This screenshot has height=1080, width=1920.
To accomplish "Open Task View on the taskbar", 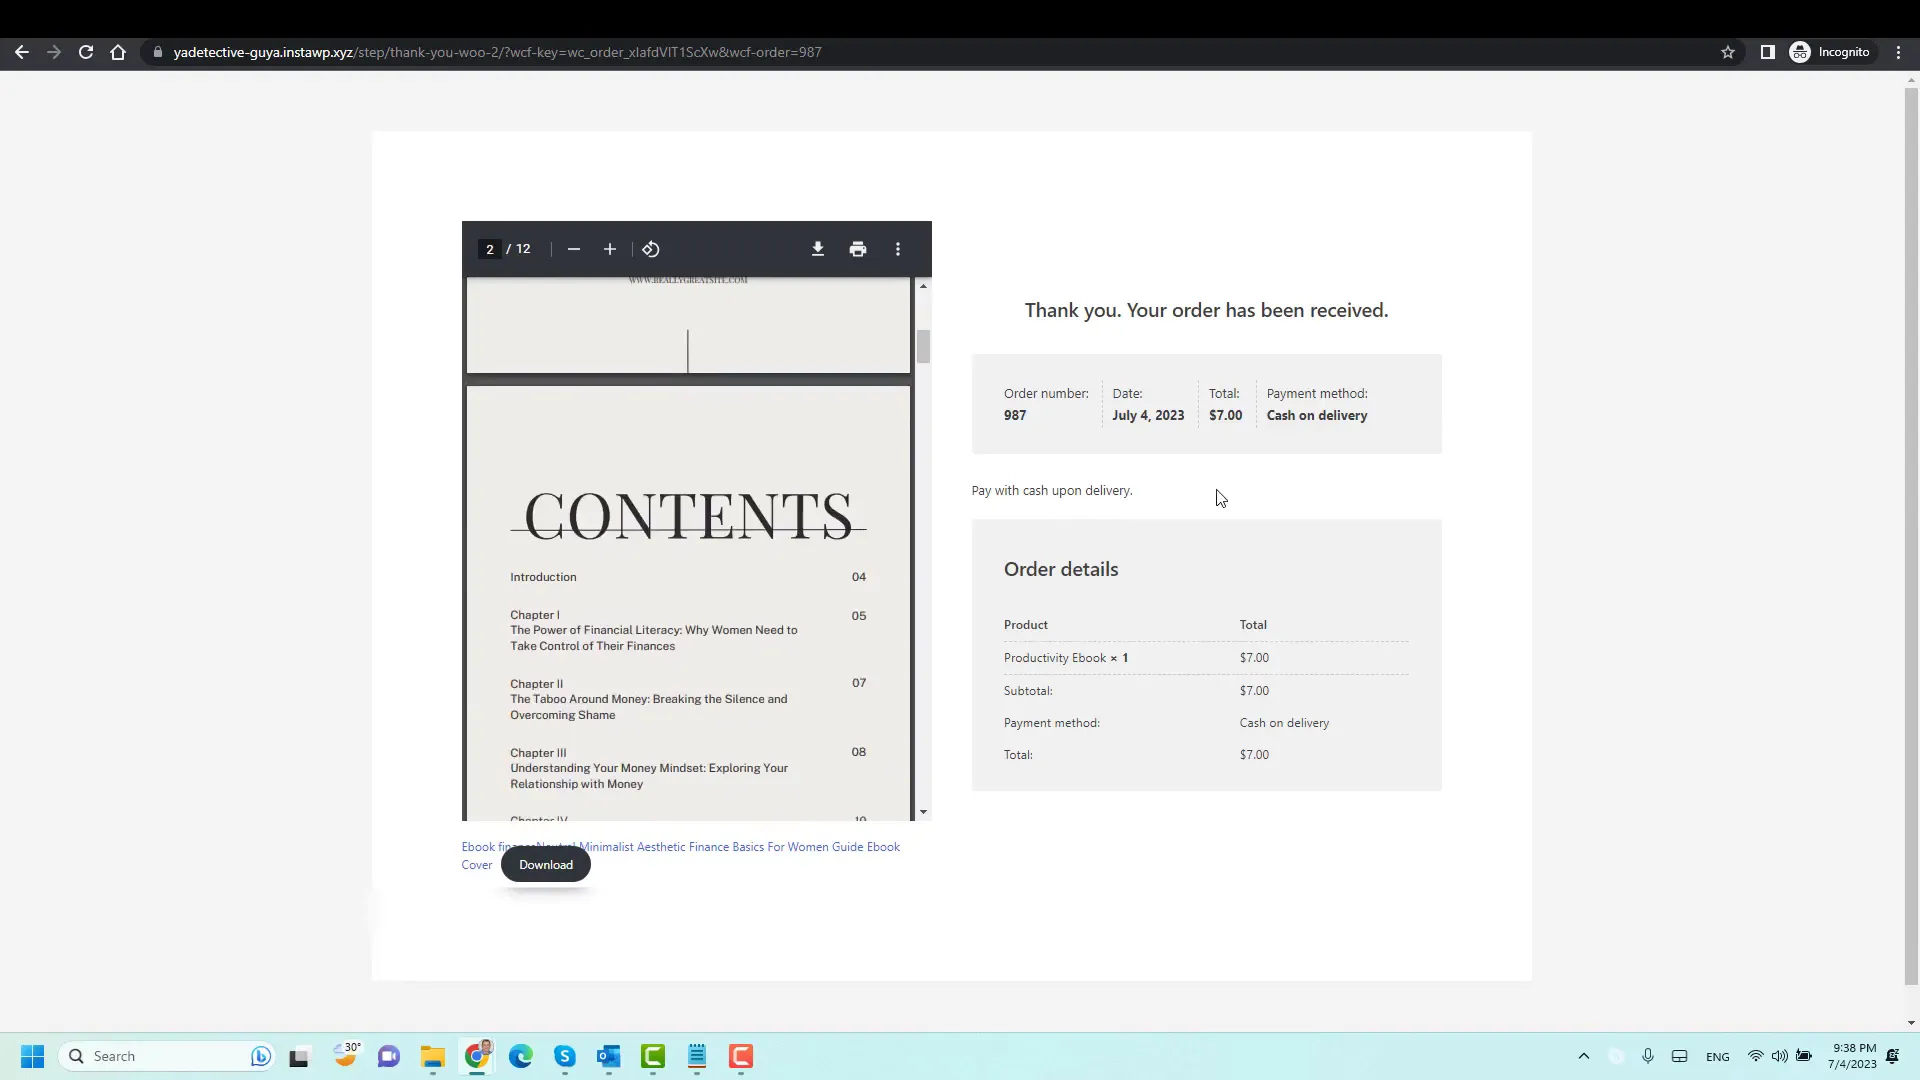I will click(299, 1057).
